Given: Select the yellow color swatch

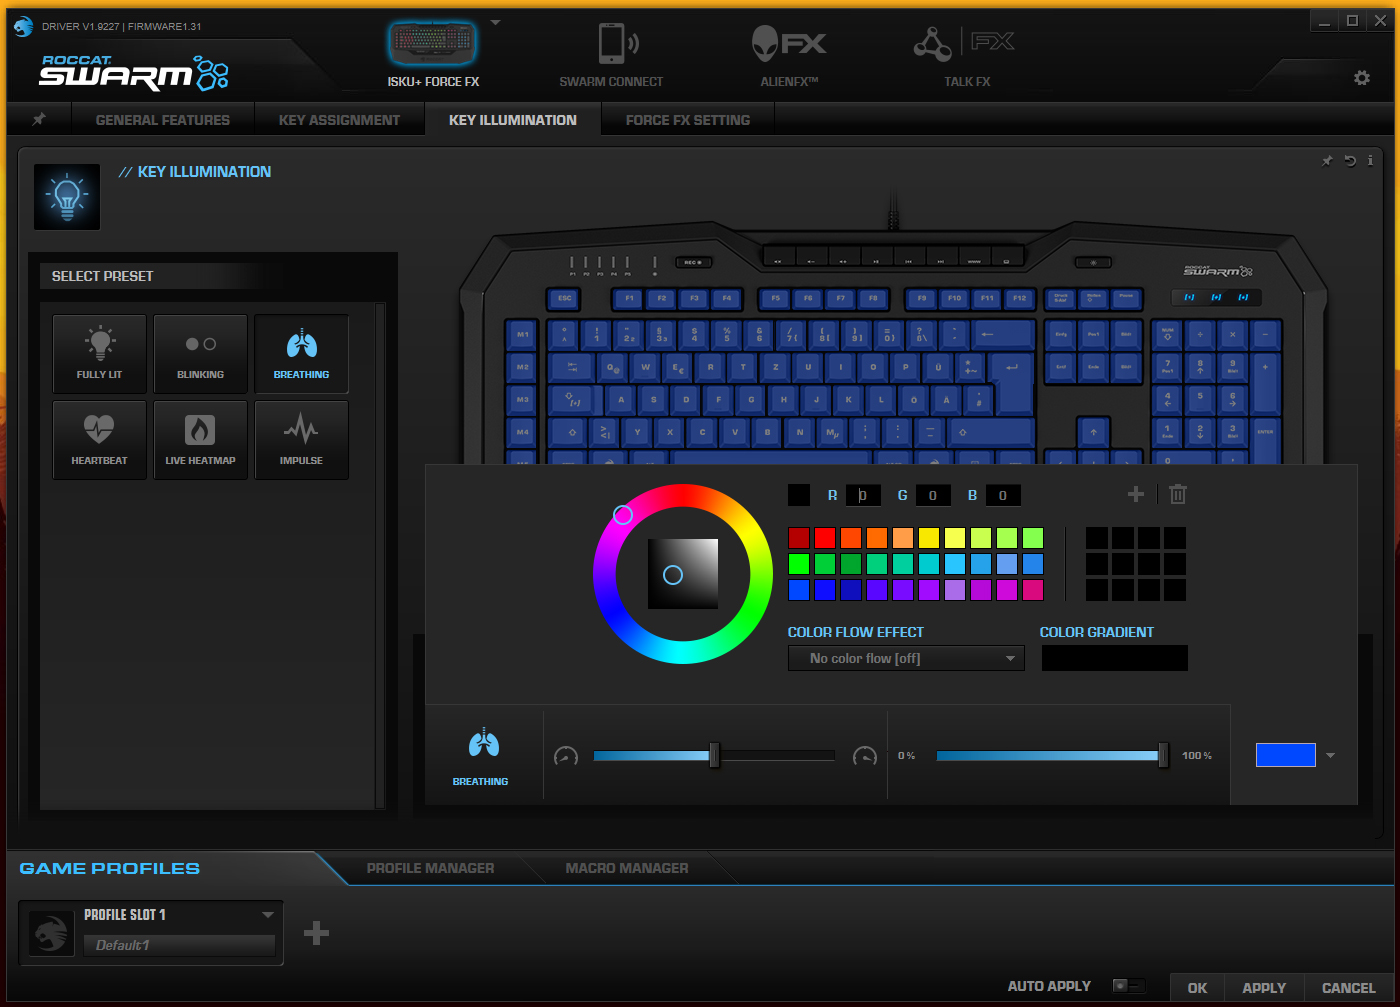Looking at the screenshot, I should (x=929, y=538).
